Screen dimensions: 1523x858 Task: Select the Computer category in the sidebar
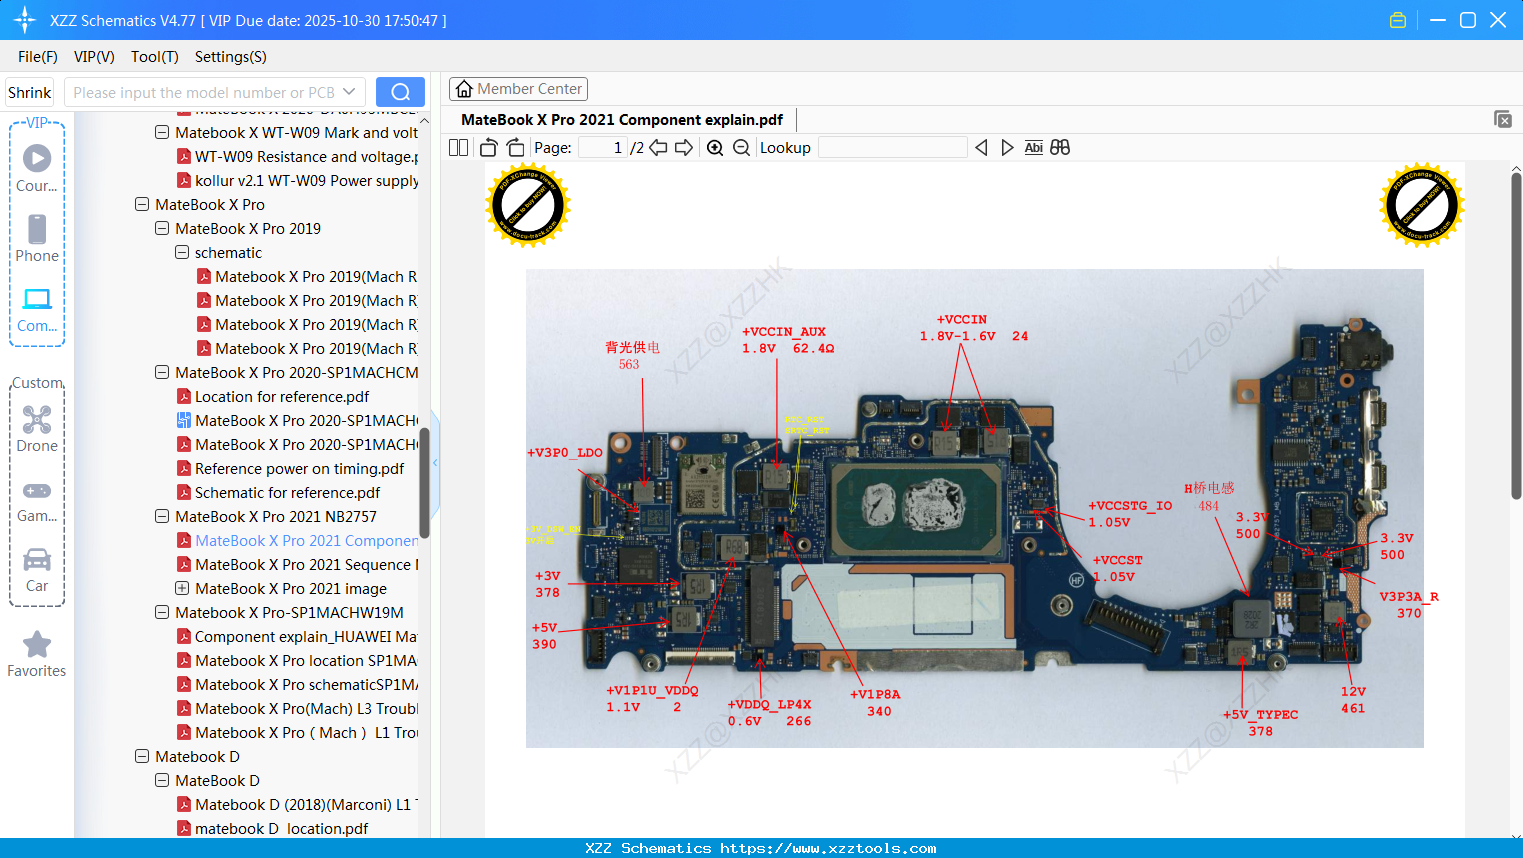[x=37, y=310]
